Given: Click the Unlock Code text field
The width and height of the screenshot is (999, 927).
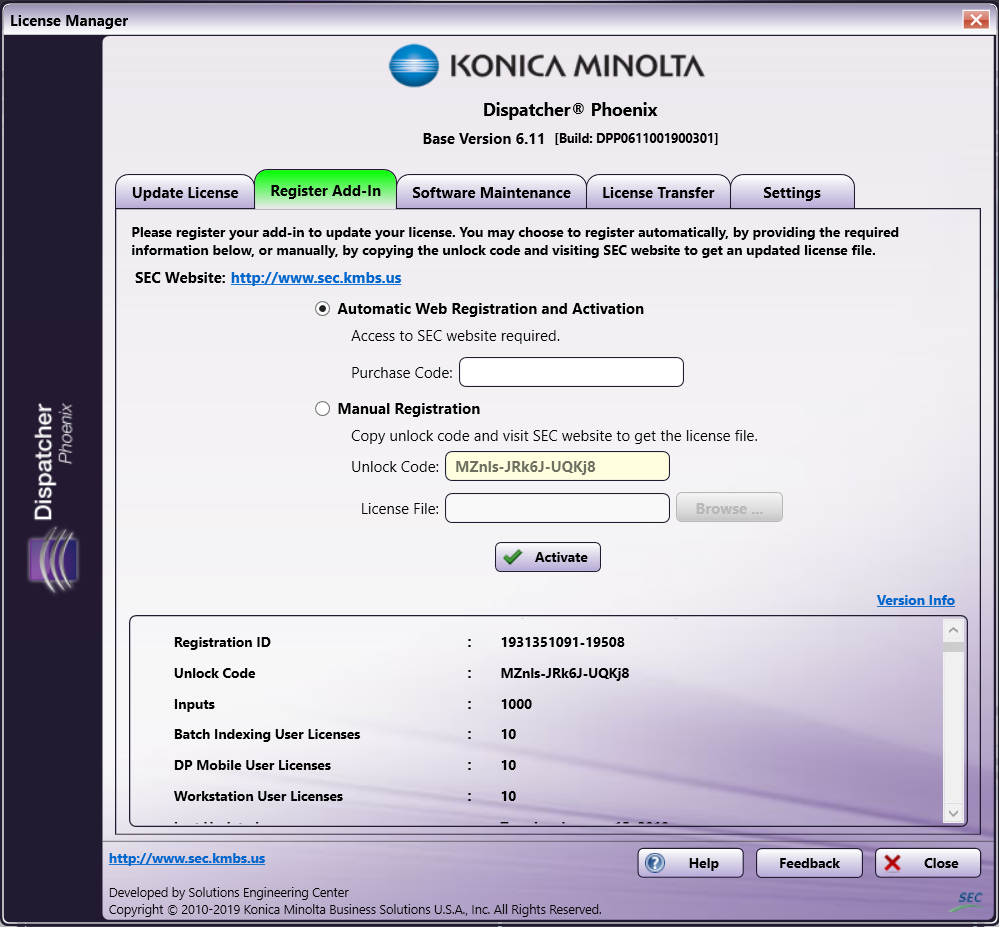Looking at the screenshot, I should pos(557,466).
